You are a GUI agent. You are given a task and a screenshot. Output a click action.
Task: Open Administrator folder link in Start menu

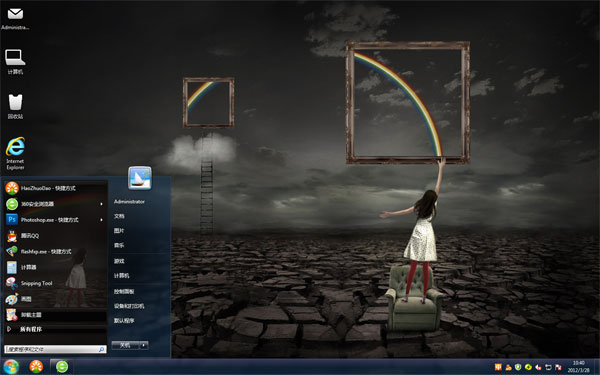(129, 202)
